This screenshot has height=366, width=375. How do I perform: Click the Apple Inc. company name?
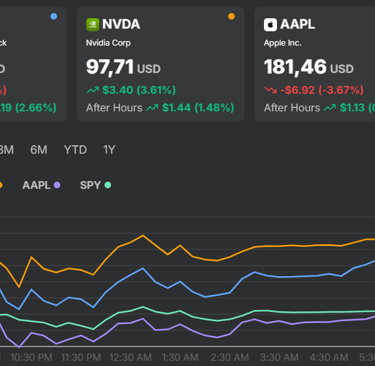(x=283, y=43)
